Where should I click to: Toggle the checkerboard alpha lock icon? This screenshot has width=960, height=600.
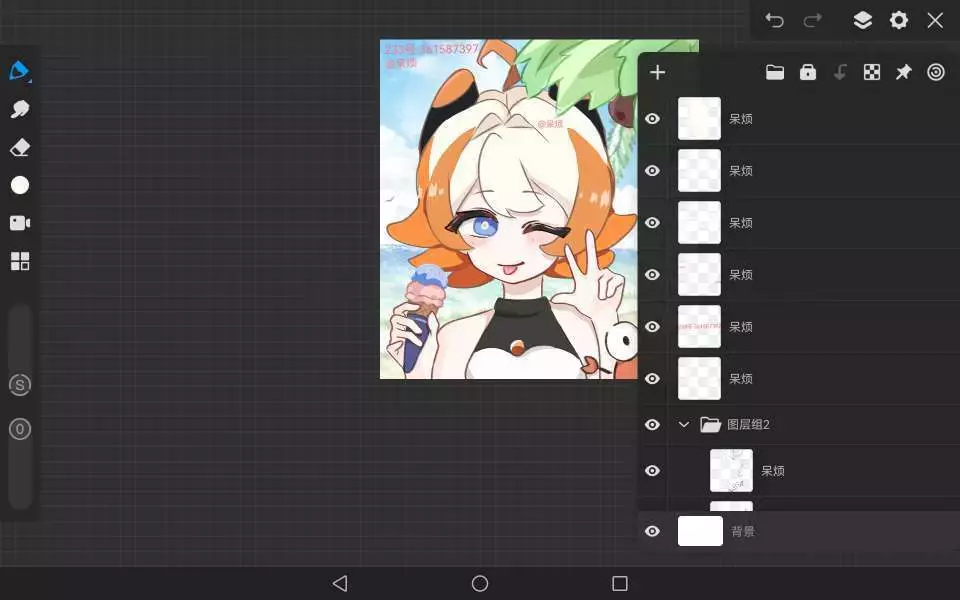click(872, 72)
